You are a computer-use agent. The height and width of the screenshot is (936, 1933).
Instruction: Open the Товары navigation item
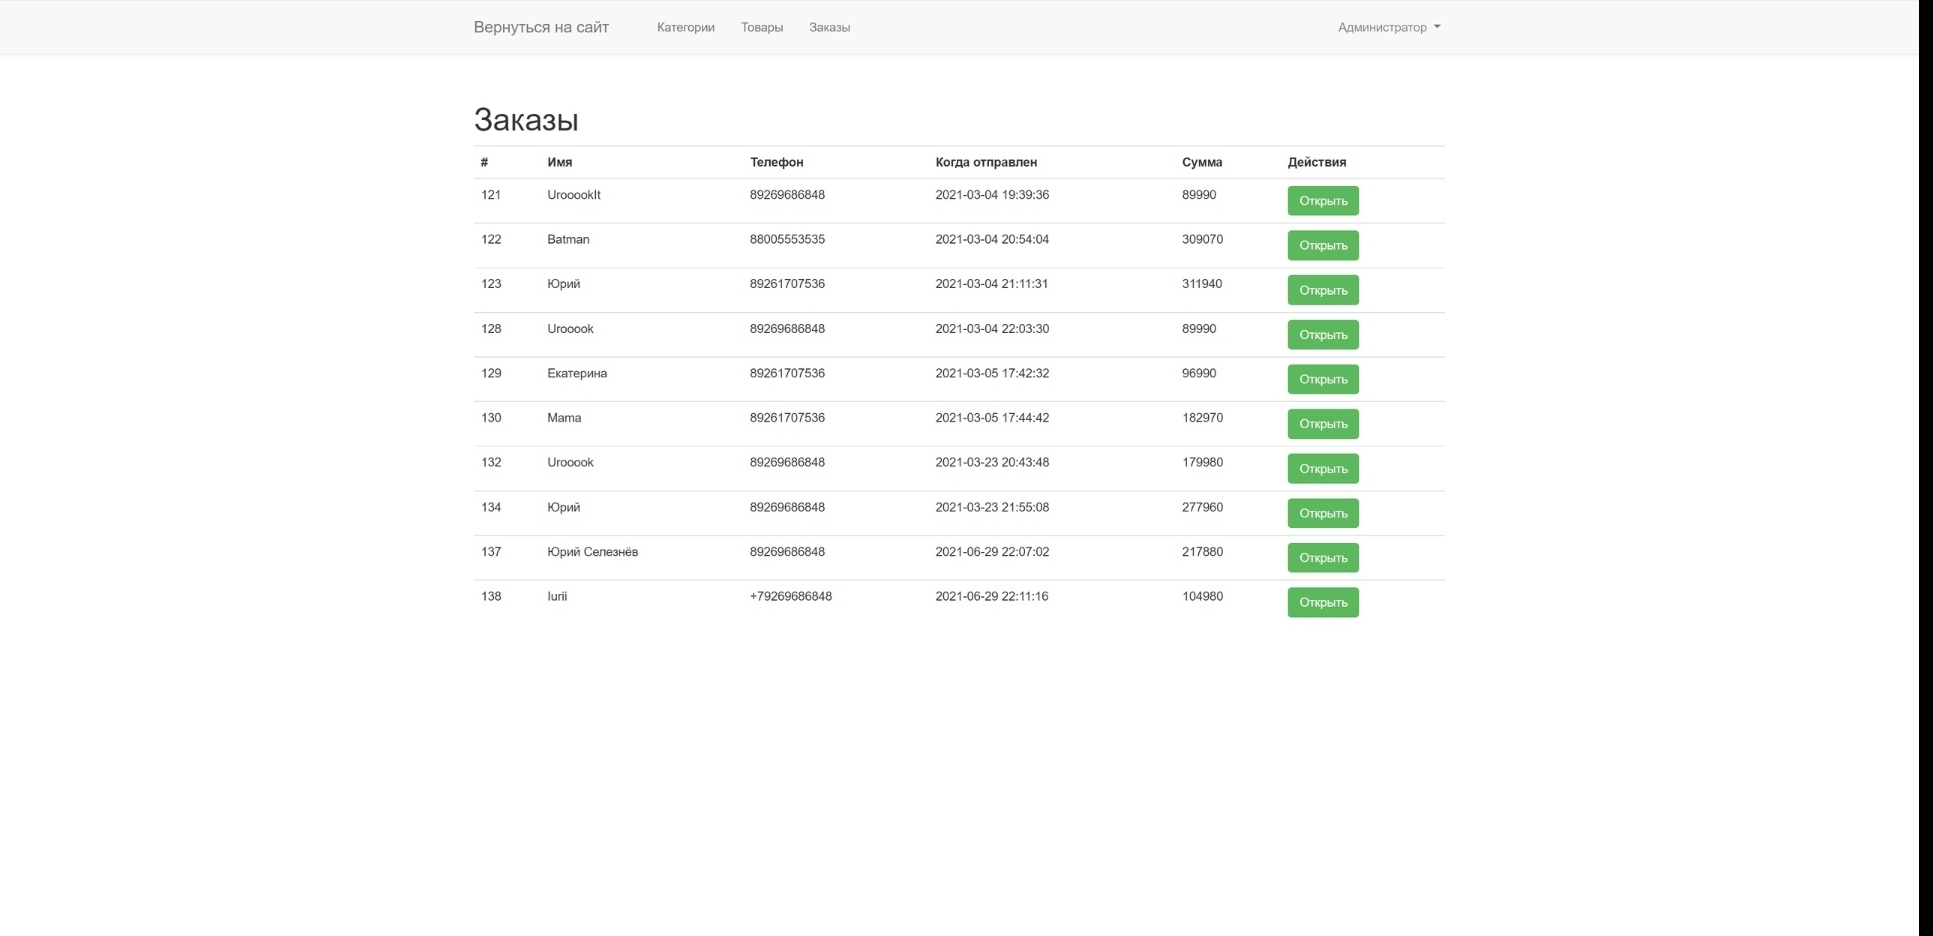pos(762,27)
